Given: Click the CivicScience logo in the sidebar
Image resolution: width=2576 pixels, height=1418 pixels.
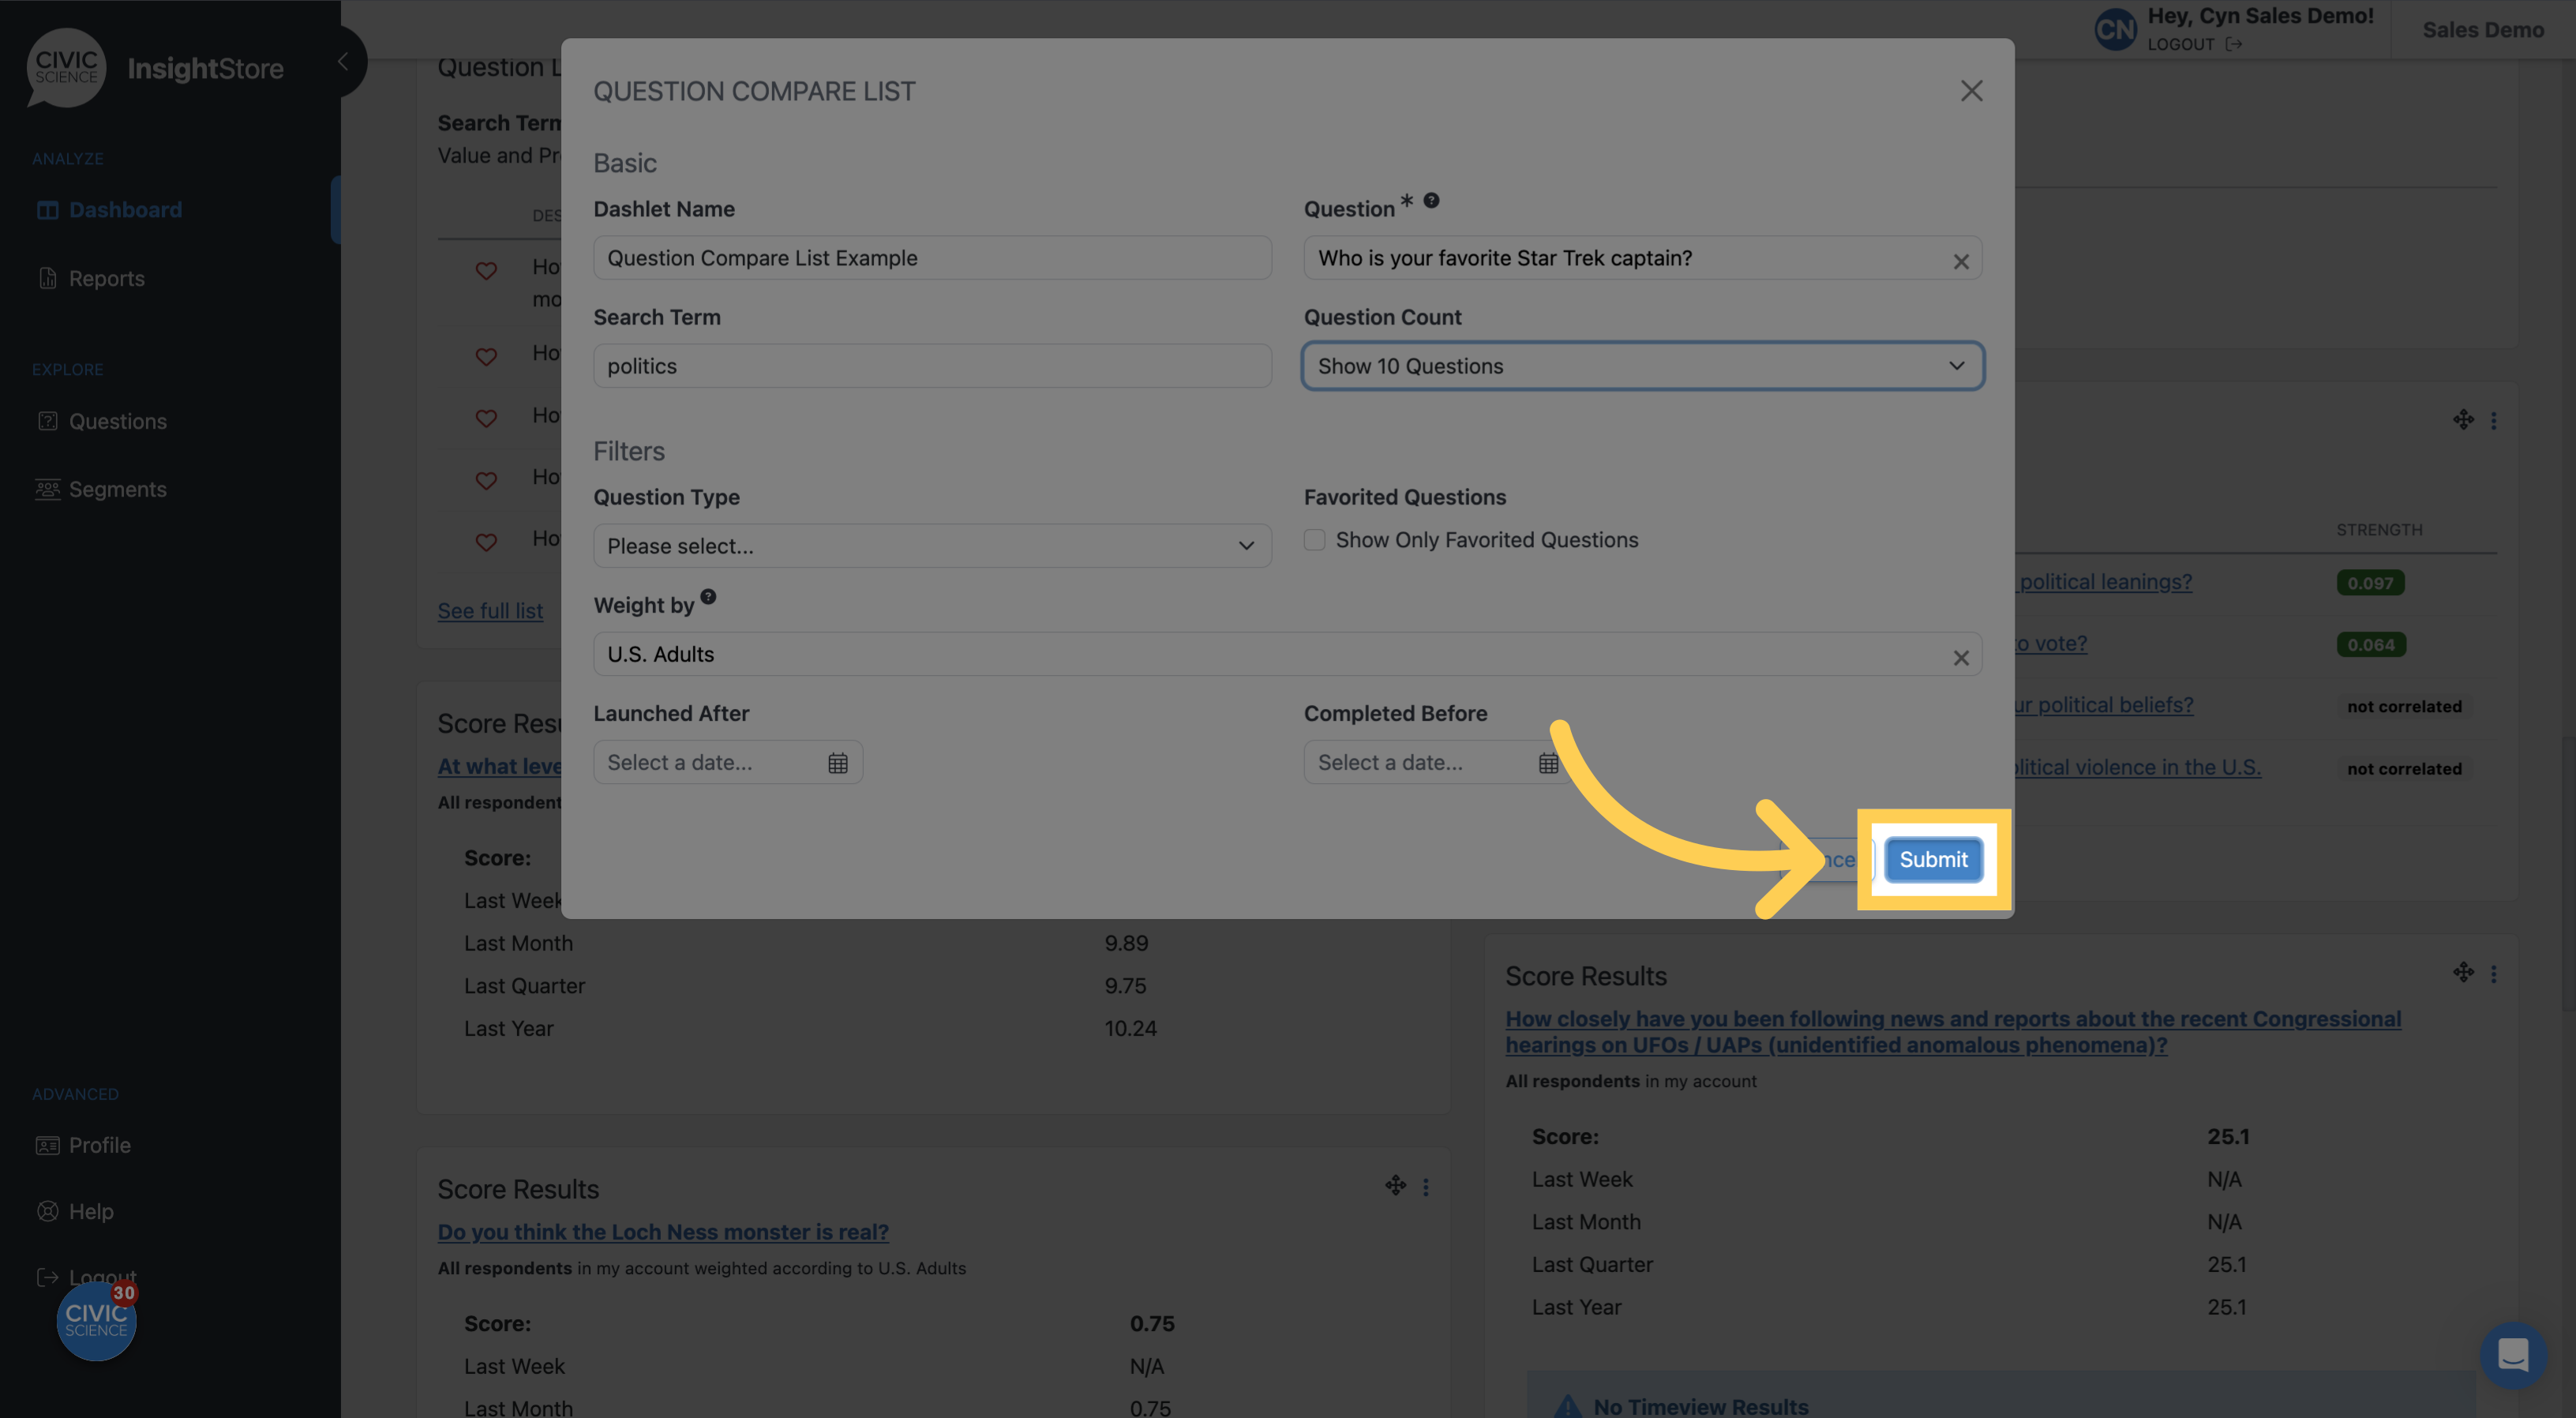Looking at the screenshot, I should (x=66, y=67).
